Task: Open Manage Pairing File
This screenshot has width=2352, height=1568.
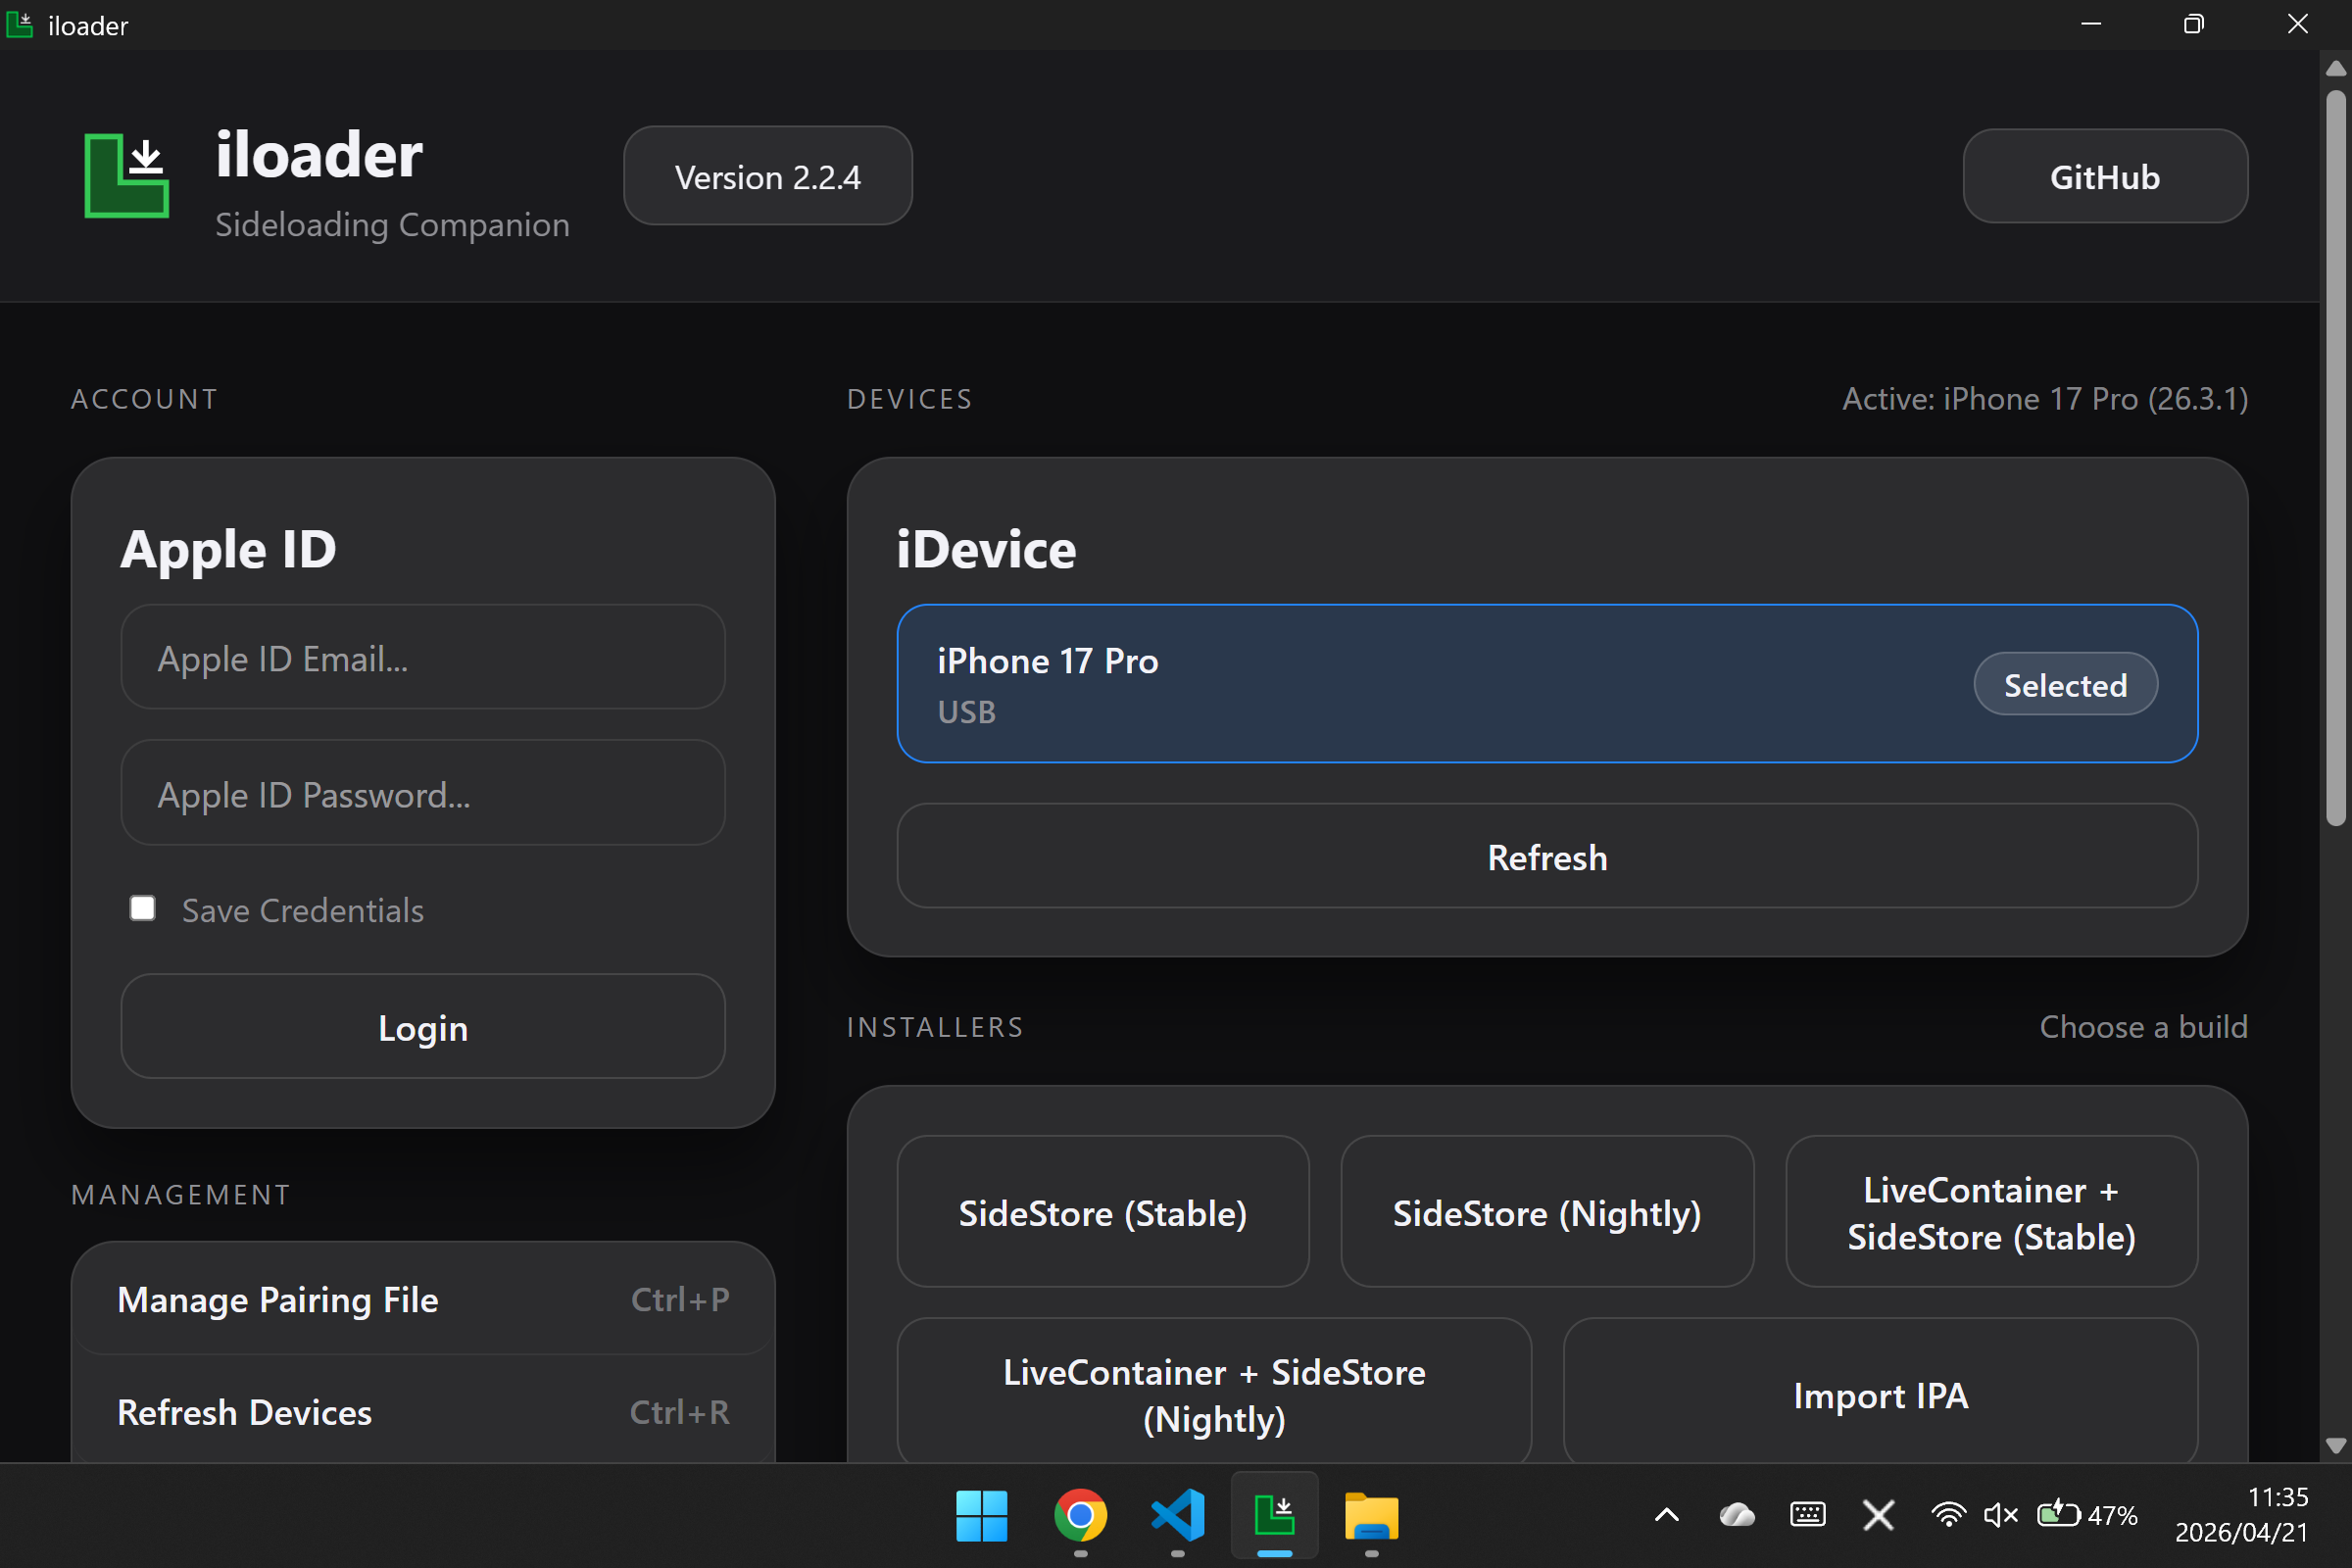Action: click(423, 1299)
